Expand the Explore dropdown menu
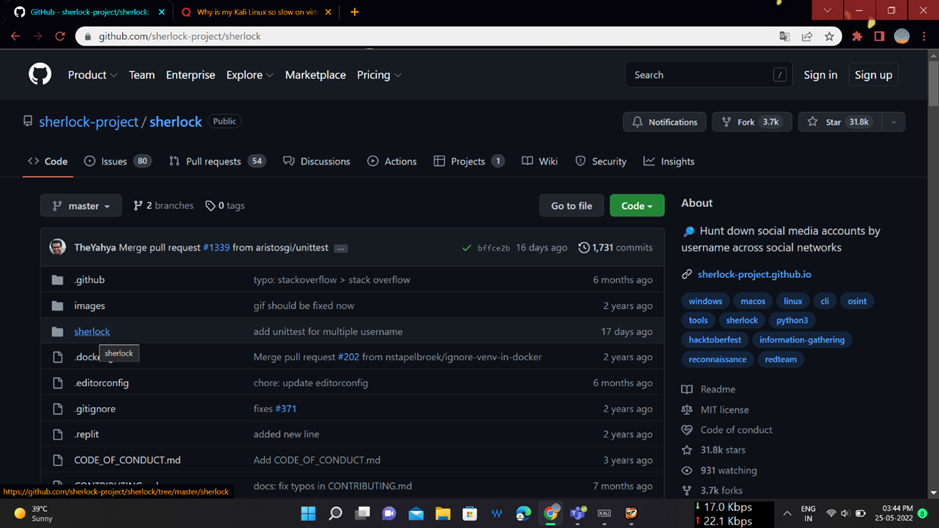This screenshot has height=528, width=939. coord(250,75)
